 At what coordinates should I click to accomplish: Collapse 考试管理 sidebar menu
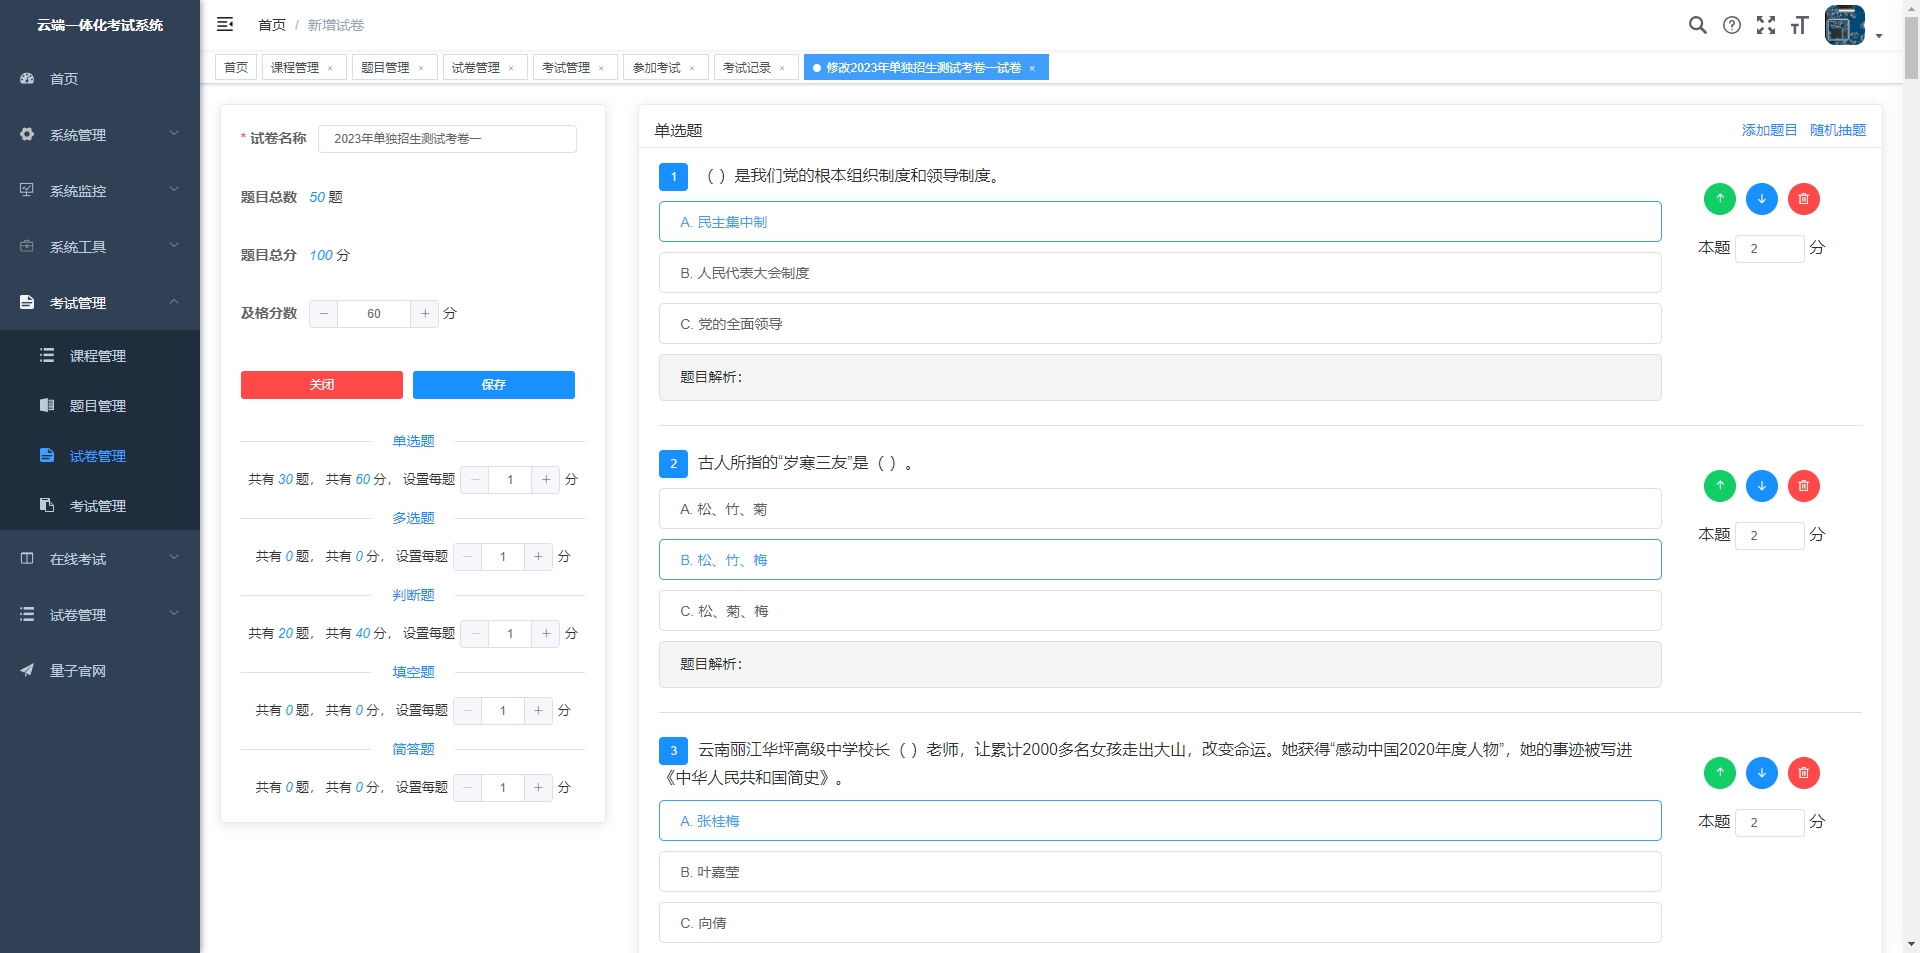[x=100, y=303]
